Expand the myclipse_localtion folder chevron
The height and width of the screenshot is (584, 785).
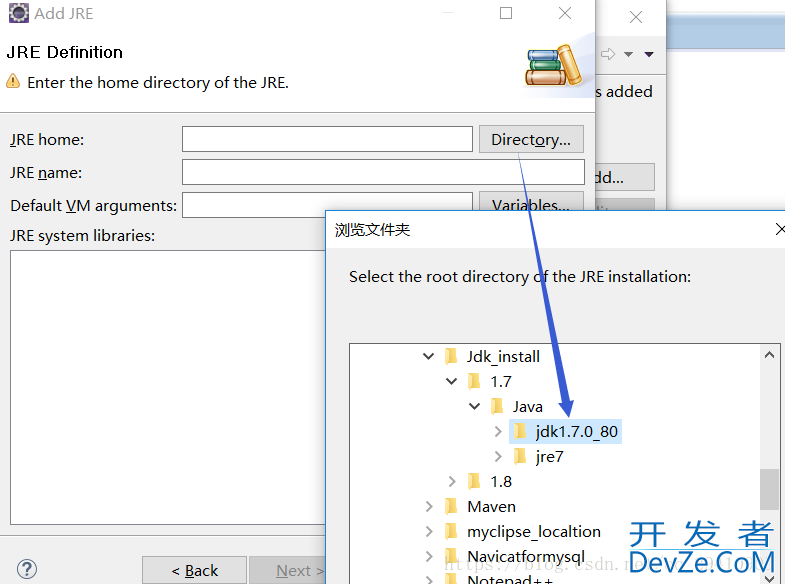(x=429, y=531)
